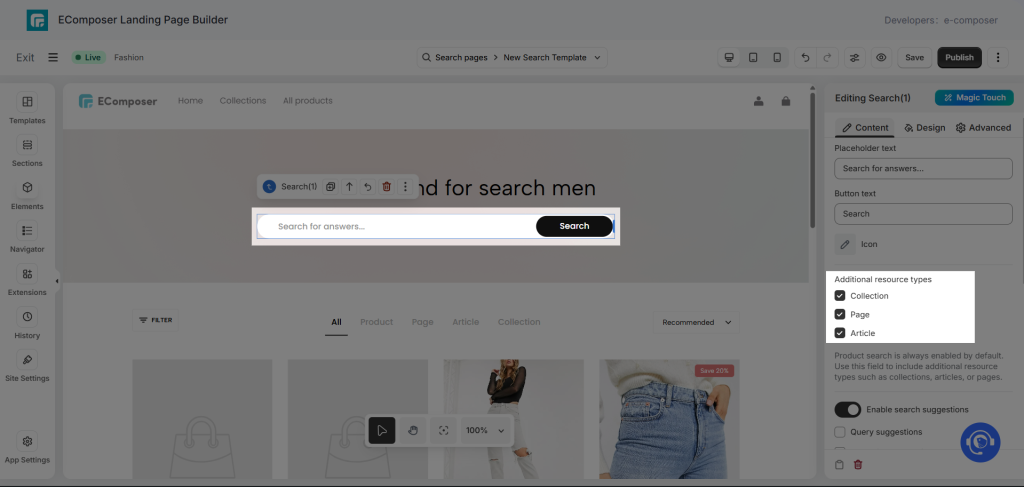1024x487 pixels.
Task: Click the account user icon in header
Action: tap(759, 101)
